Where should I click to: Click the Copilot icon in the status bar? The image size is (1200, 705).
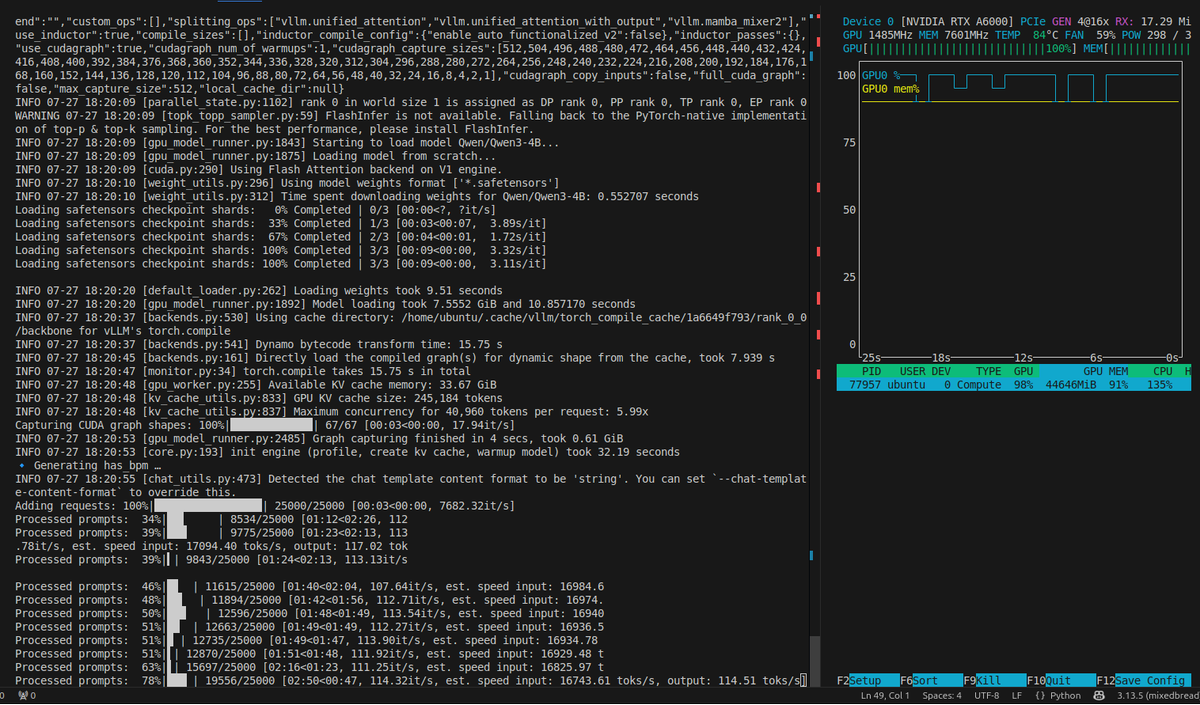1098,695
